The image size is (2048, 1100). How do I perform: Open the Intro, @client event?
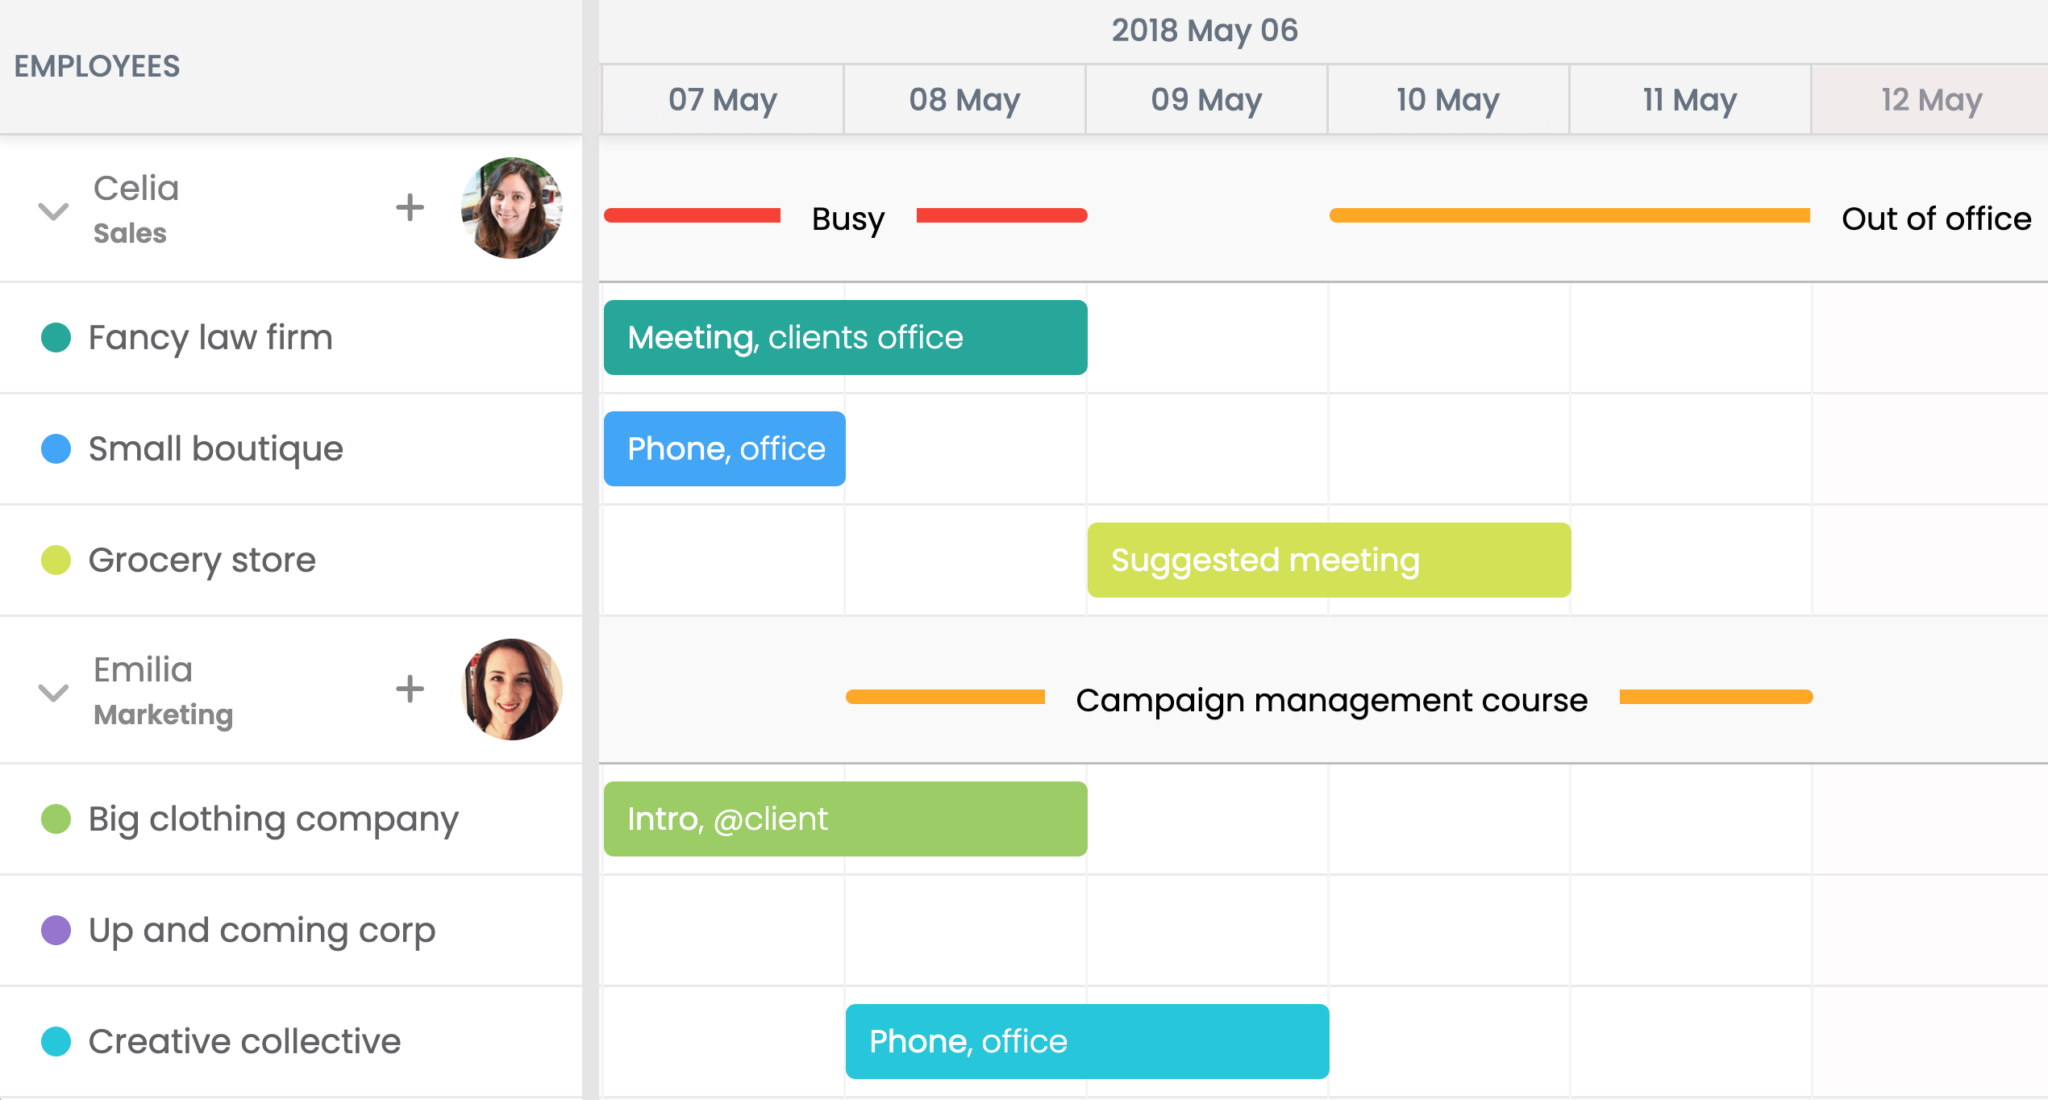(x=845, y=819)
